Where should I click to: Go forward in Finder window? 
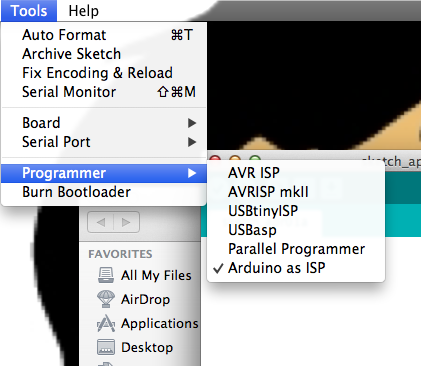pyautogui.click(x=126, y=222)
